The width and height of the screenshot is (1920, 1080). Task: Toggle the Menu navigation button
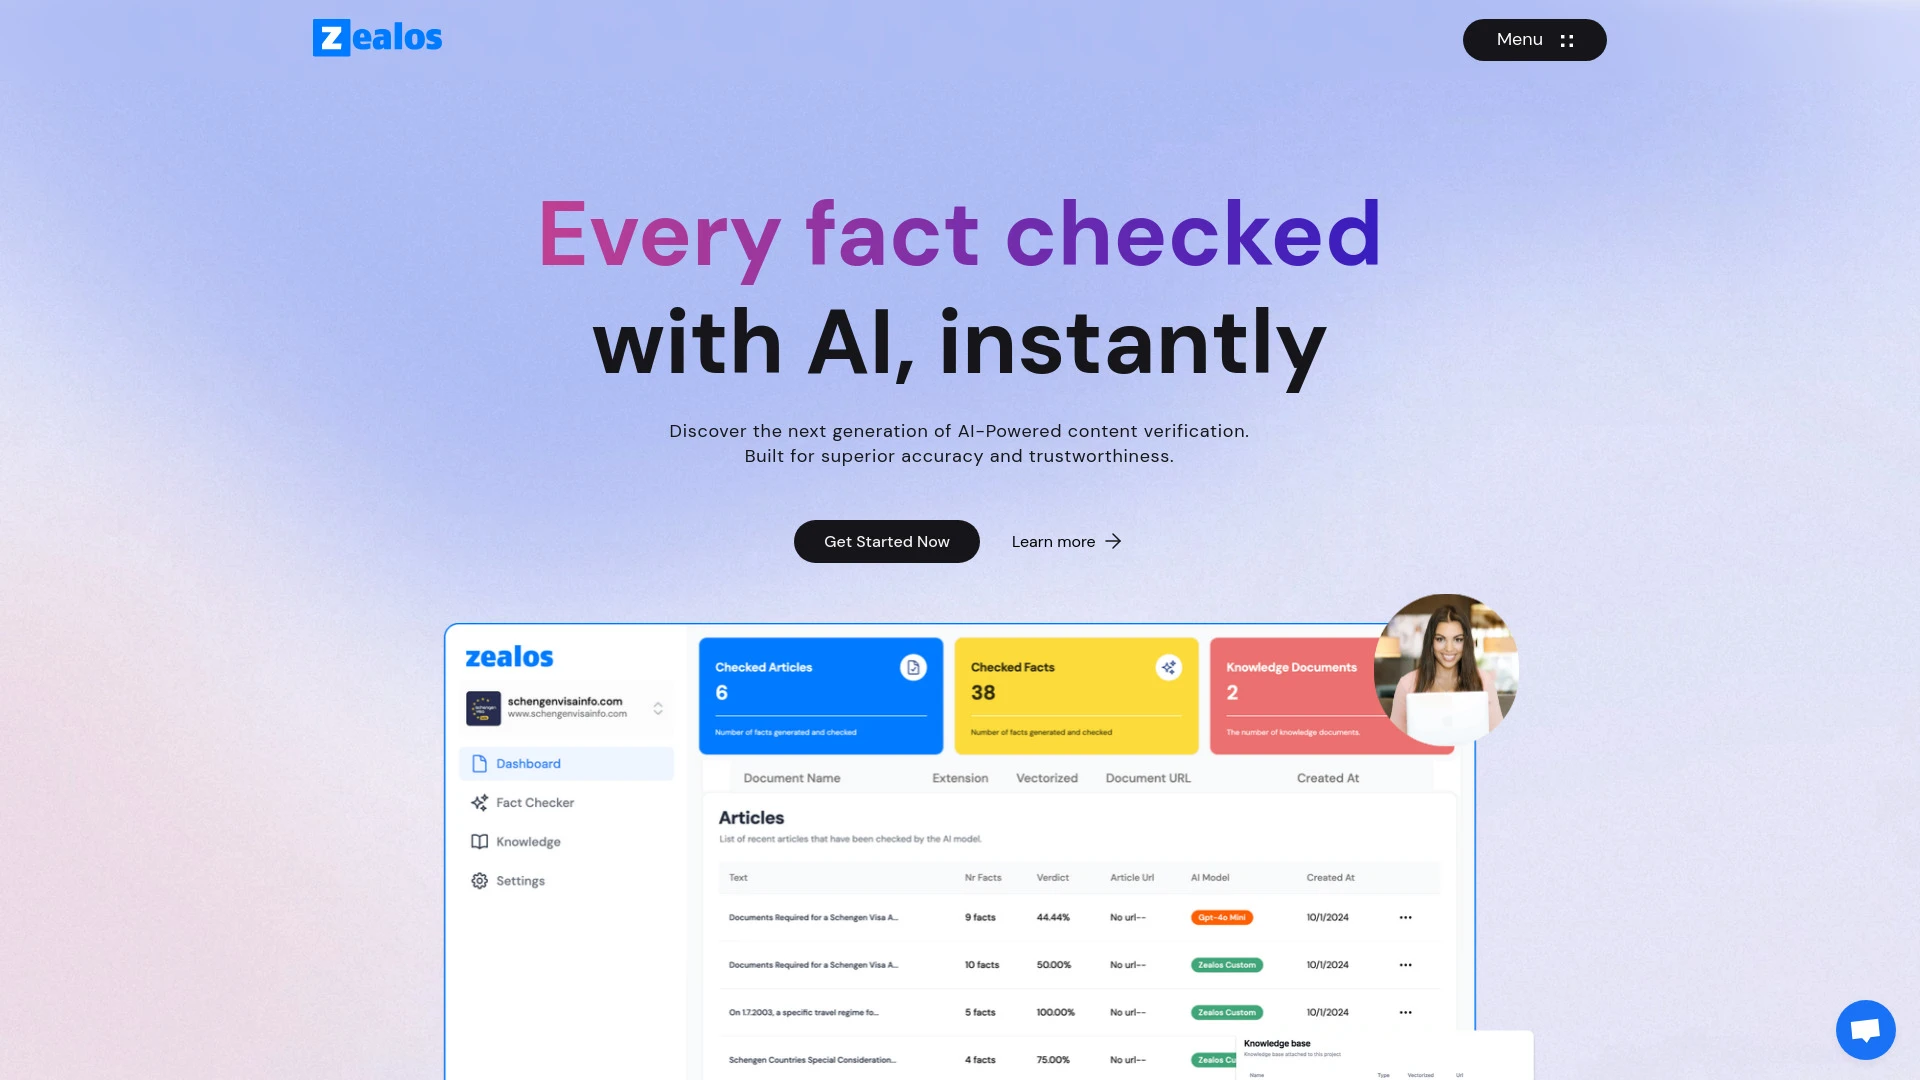1534,40
